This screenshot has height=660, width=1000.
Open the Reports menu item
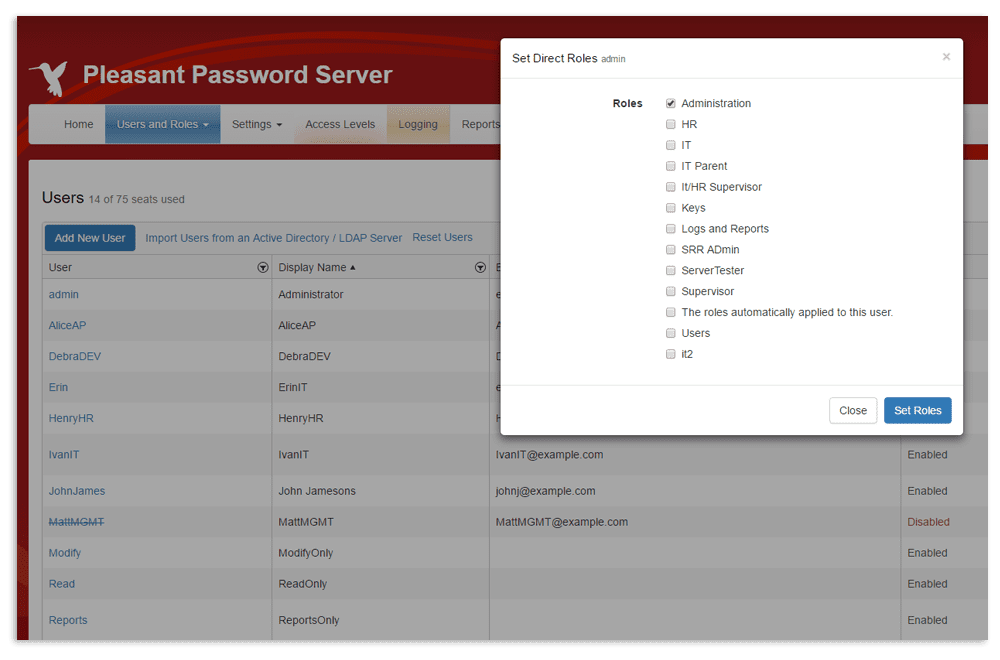pos(480,124)
